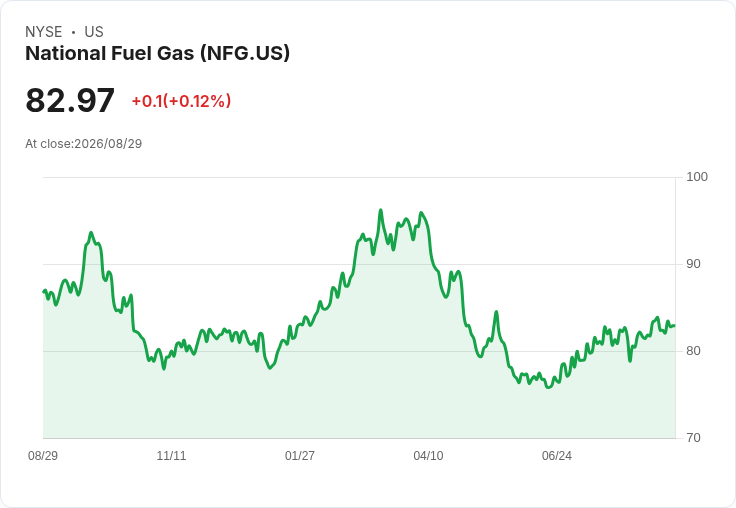Click the National Fuel Gas (NFG.US) title
Screen dimensions: 736x508
click(x=157, y=54)
